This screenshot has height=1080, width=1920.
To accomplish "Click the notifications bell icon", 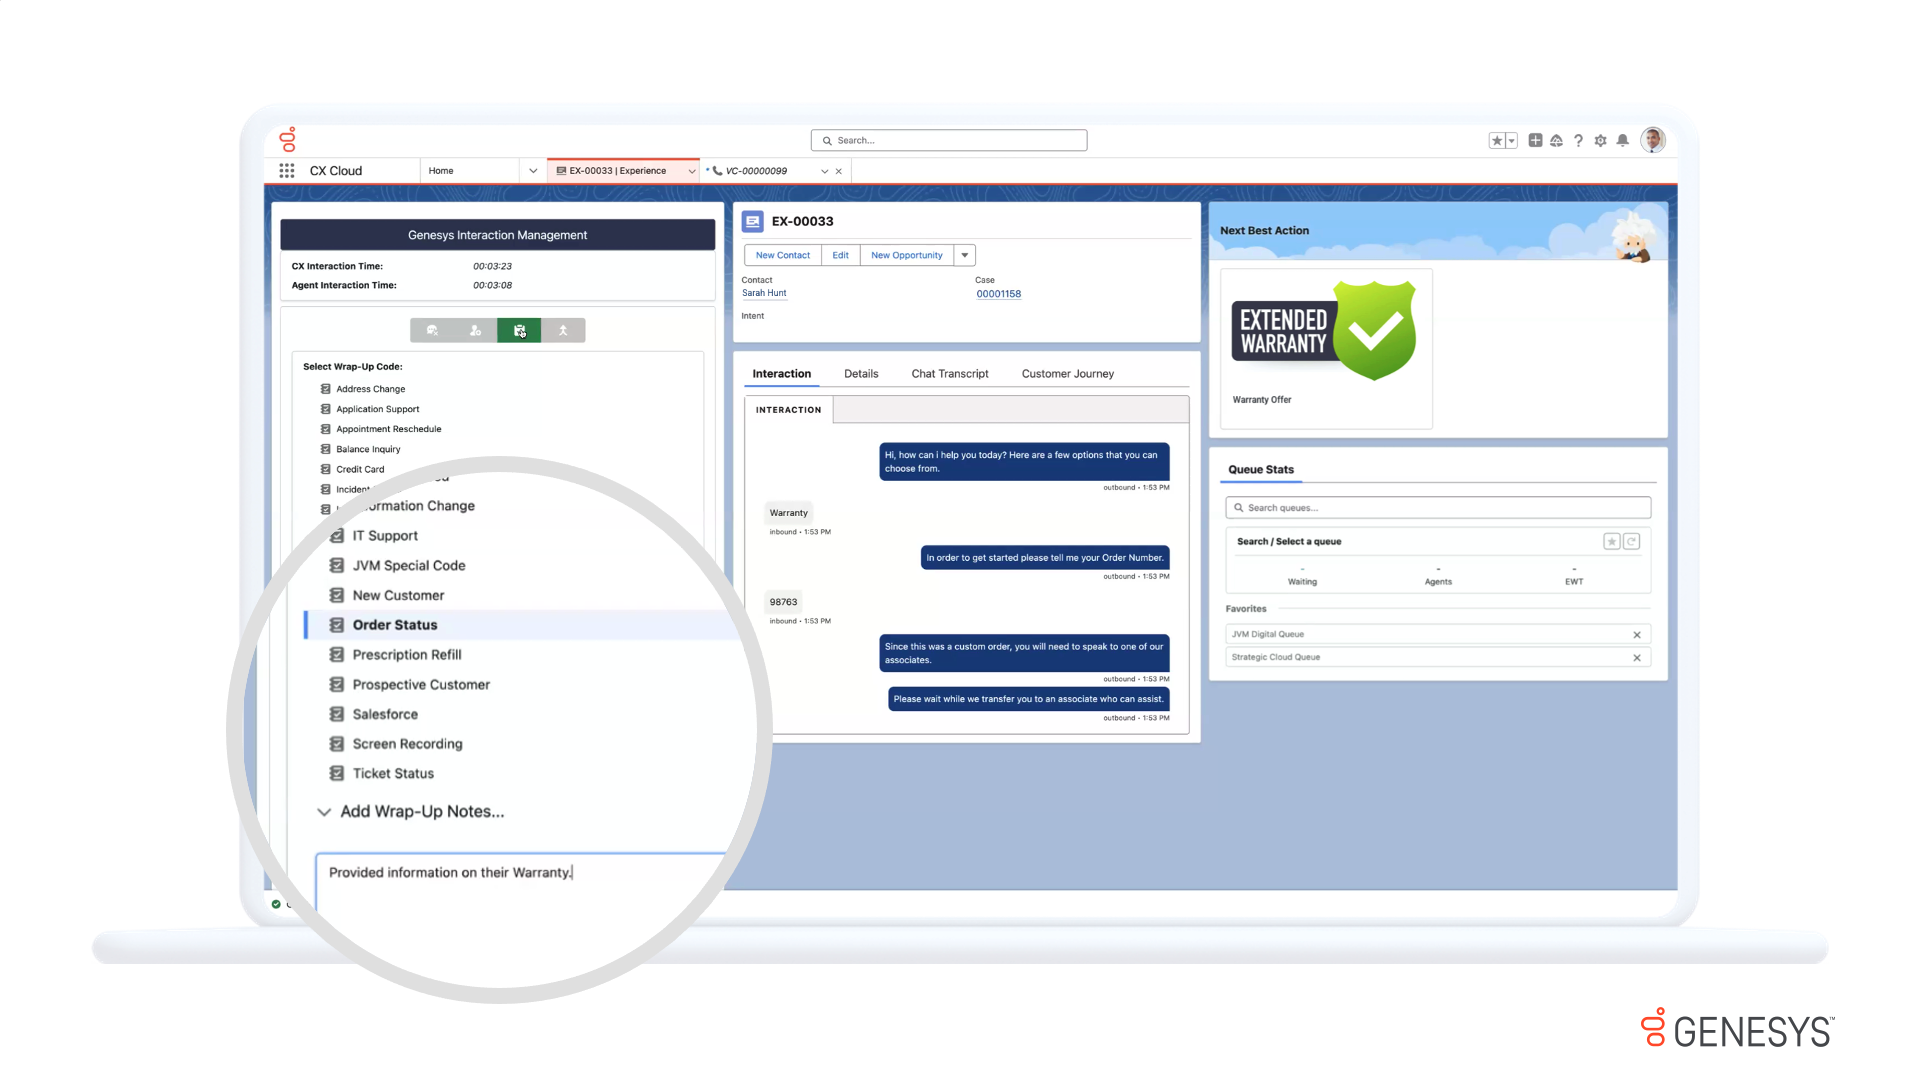I will [x=1623, y=141].
